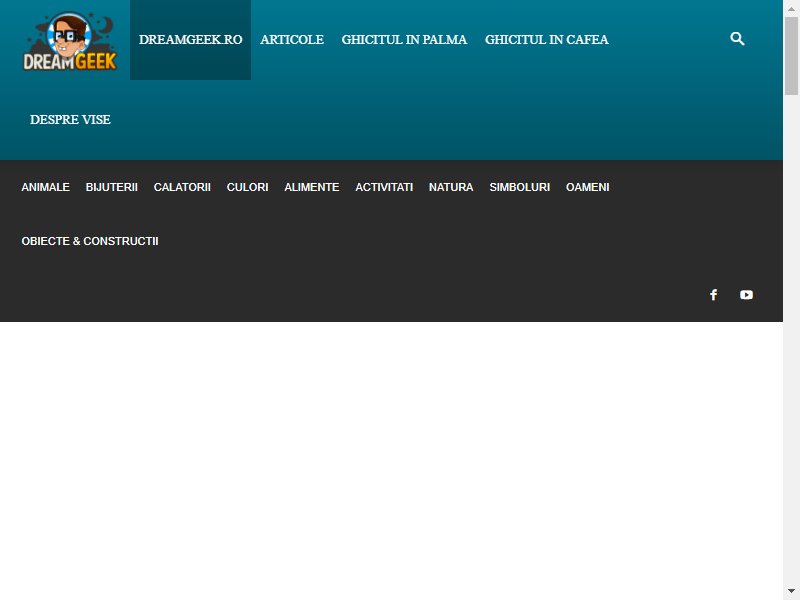
Task: Click the vertical scrollbar thumb
Action: [791, 56]
